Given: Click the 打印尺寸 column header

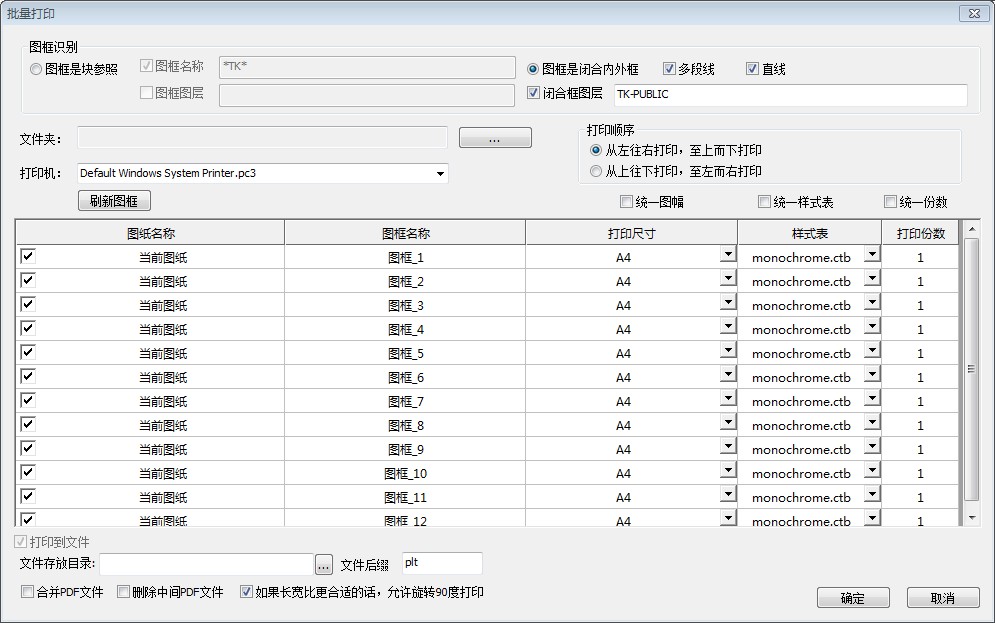Looking at the screenshot, I should 631,233.
